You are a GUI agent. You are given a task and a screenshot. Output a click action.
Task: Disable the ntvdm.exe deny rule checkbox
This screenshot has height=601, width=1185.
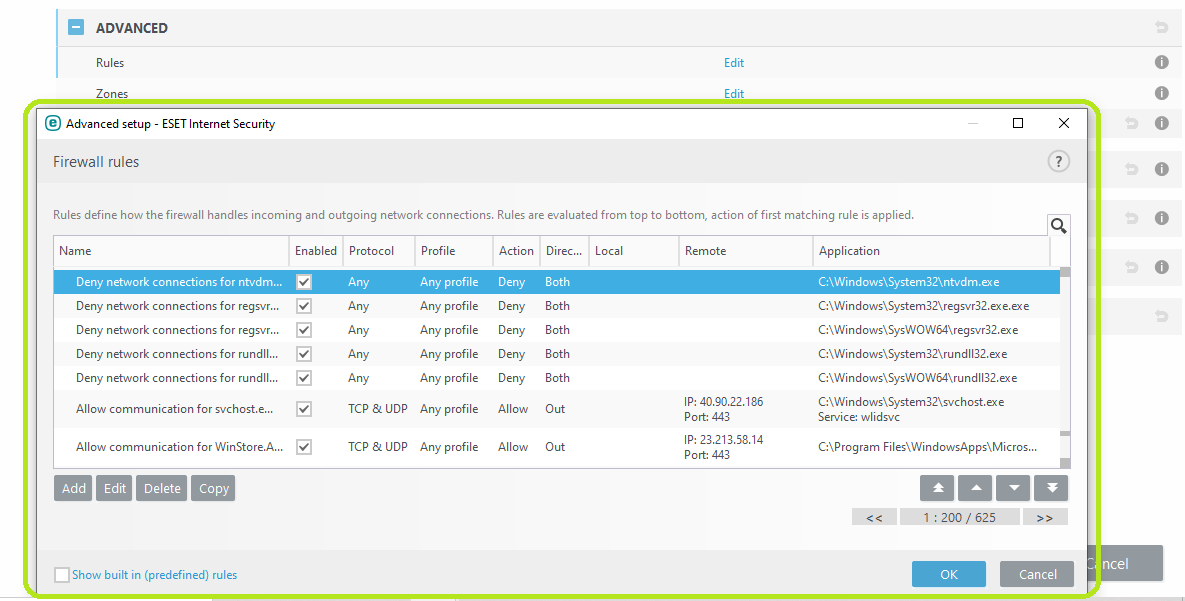click(x=304, y=282)
